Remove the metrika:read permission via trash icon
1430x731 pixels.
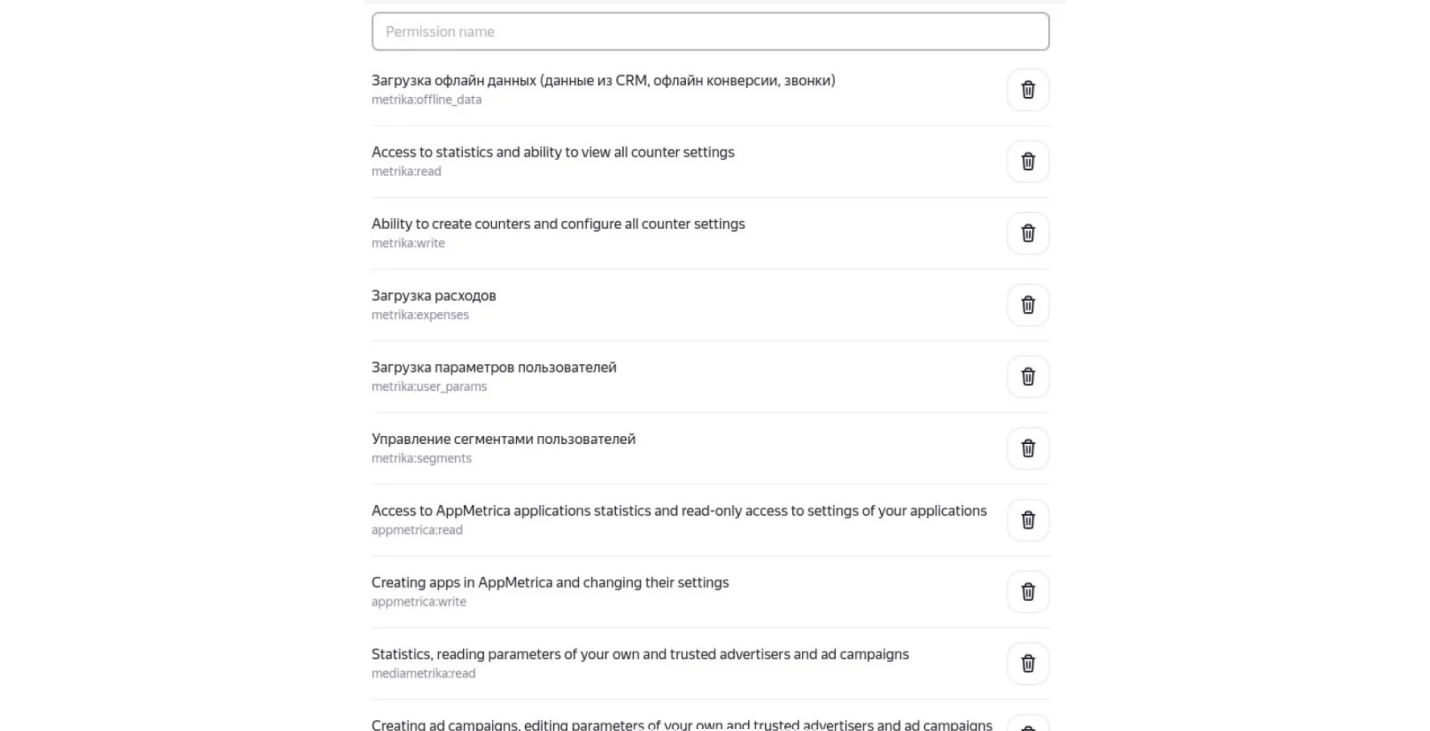(x=1028, y=162)
